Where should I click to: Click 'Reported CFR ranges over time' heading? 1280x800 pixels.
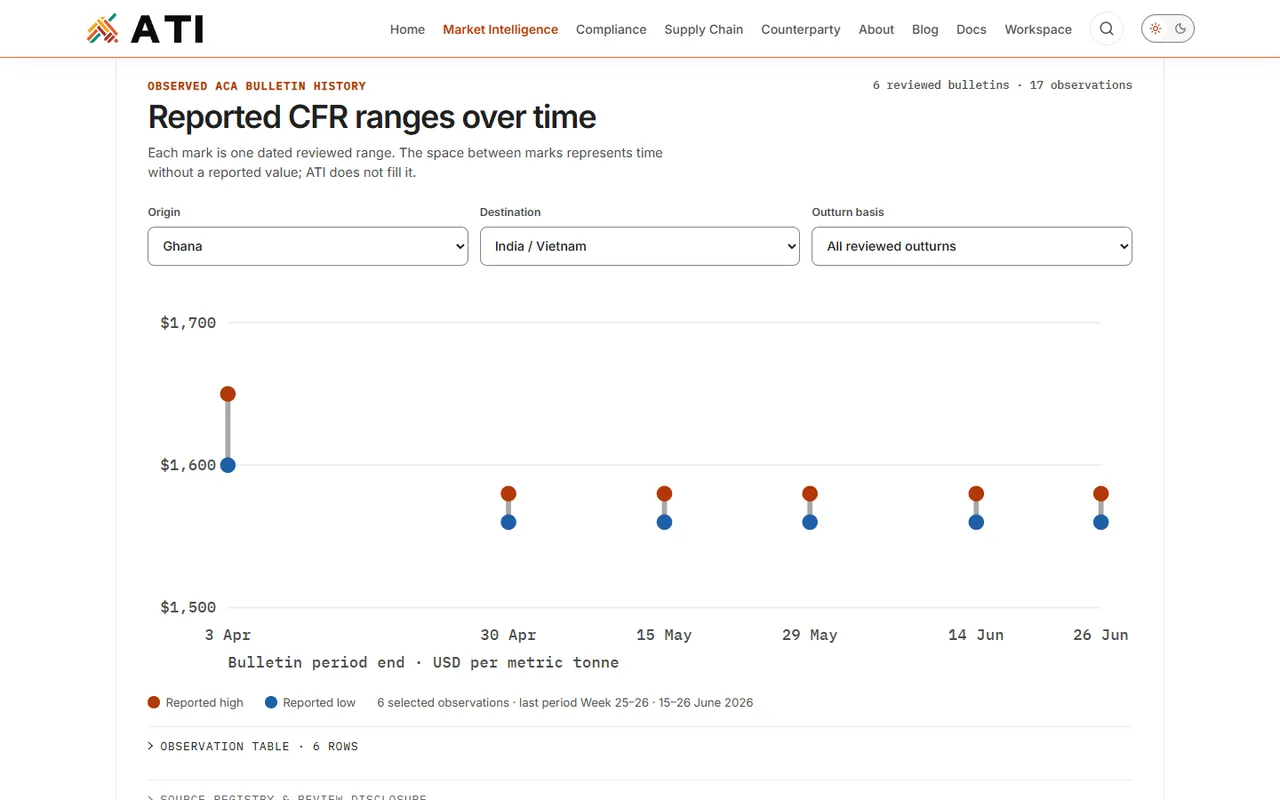[372, 117]
